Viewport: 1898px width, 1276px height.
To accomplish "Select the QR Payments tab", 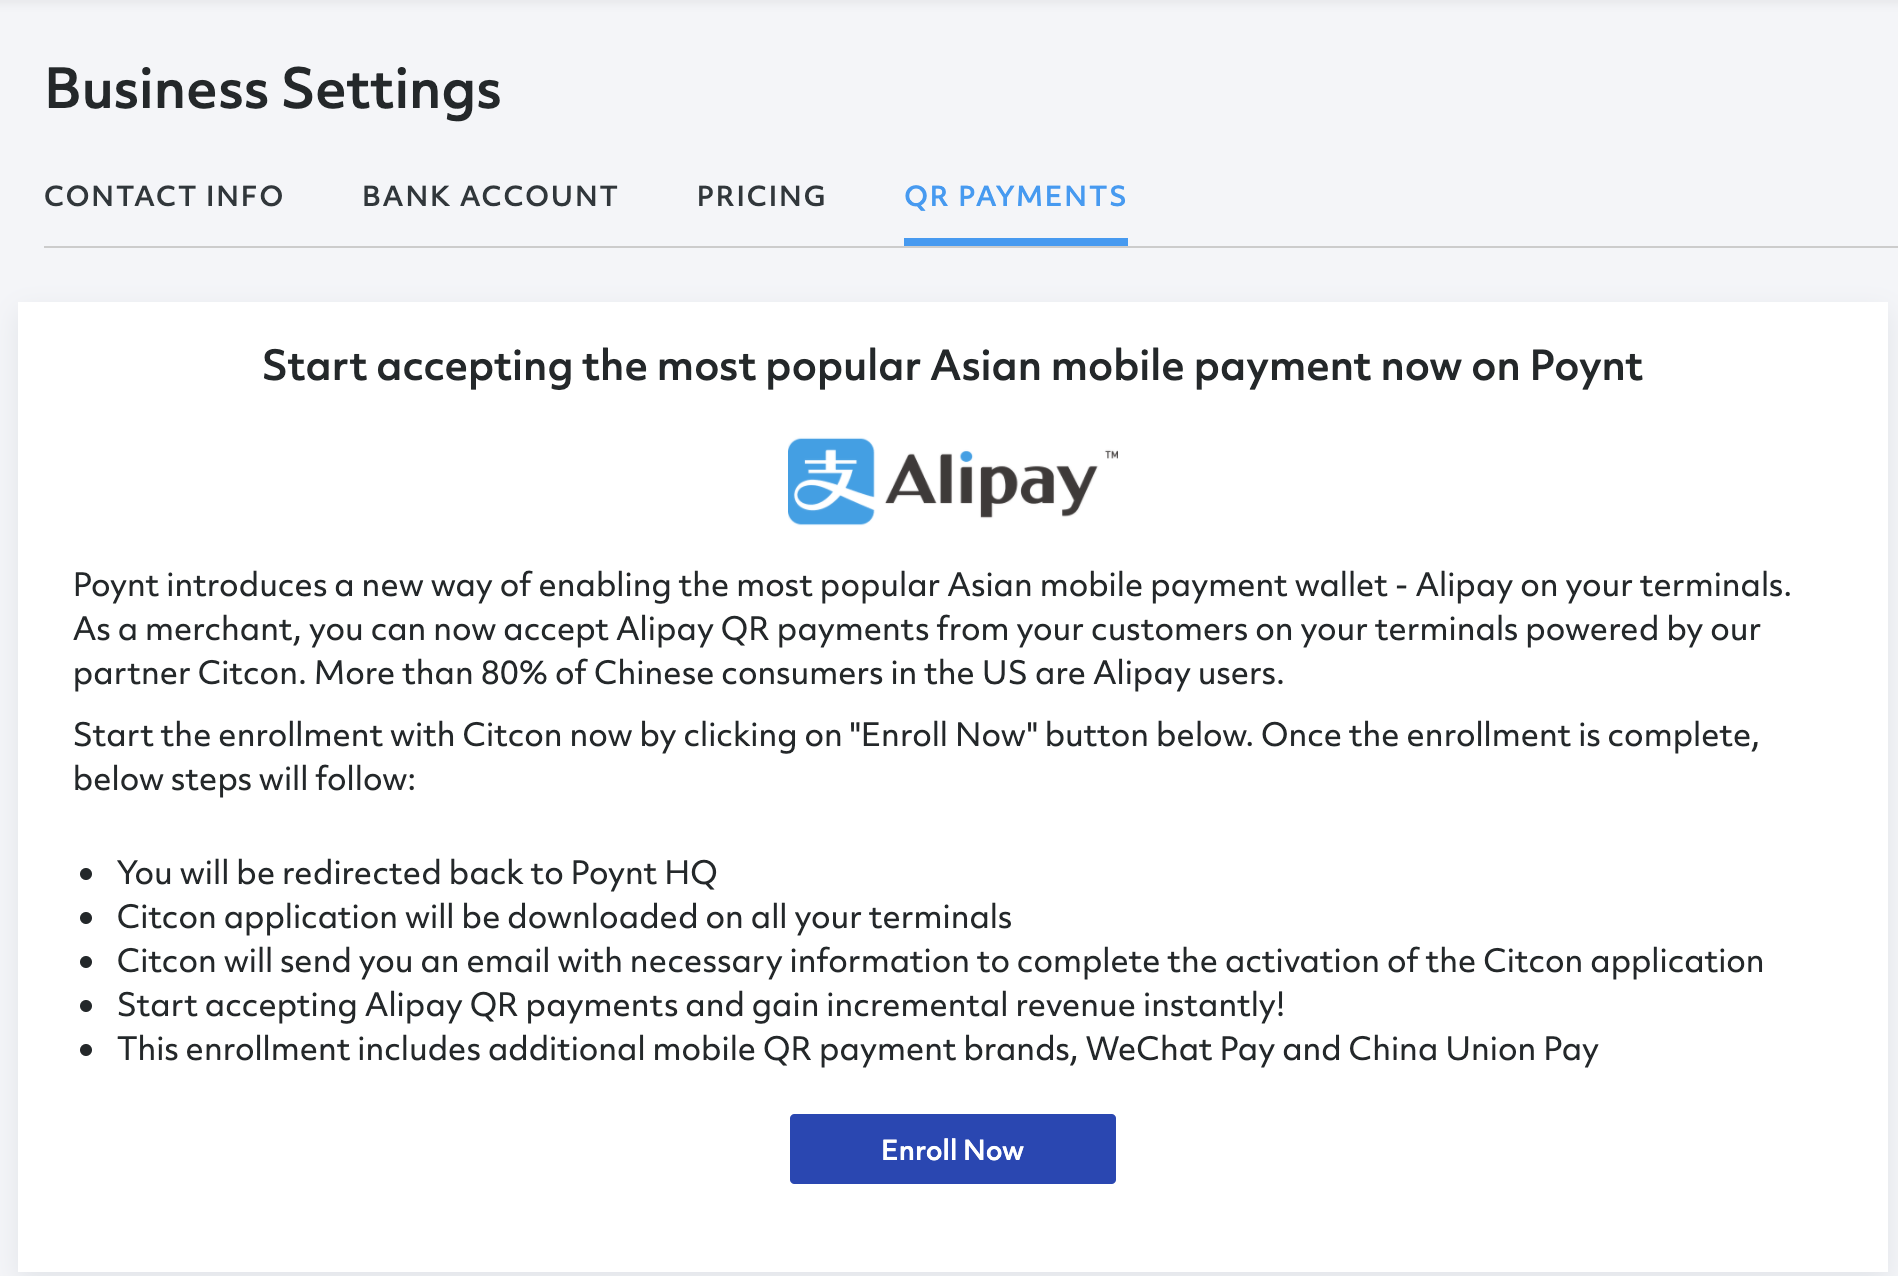I will point(1015,196).
